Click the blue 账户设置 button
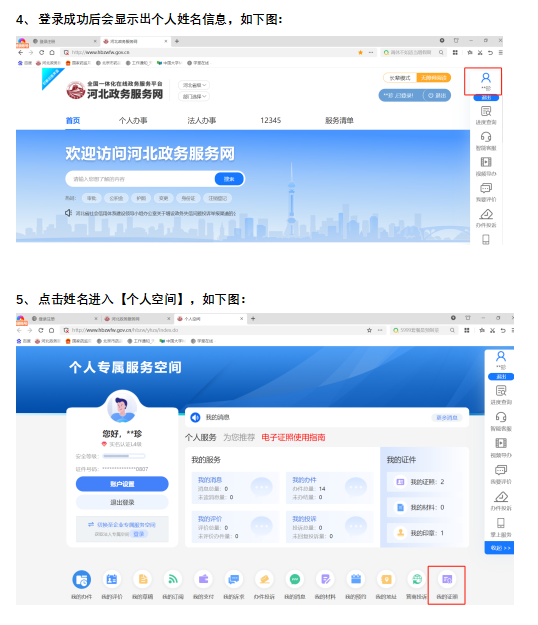 [x=122, y=484]
